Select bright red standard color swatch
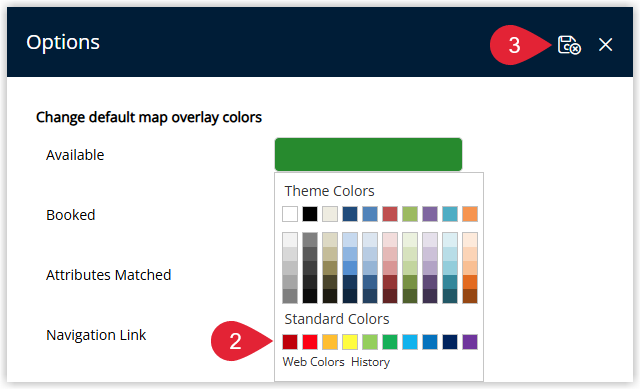Screen dimensions: 641x390 (x=310, y=342)
